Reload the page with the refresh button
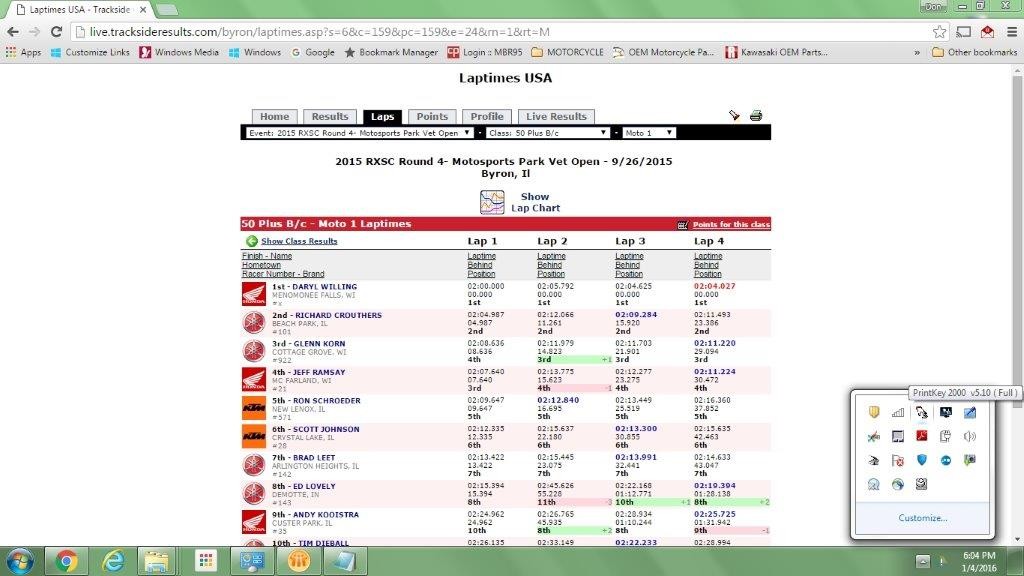 57,31
